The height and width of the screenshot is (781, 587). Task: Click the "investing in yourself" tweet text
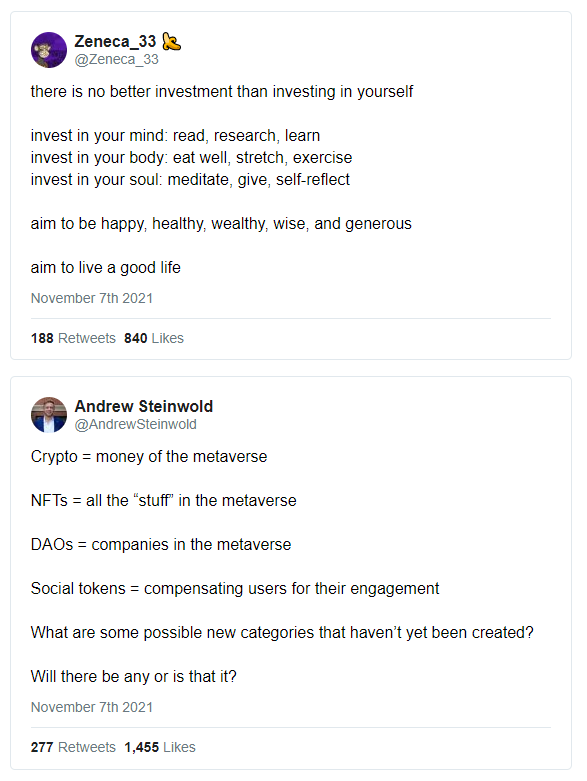pyautogui.click(x=222, y=92)
